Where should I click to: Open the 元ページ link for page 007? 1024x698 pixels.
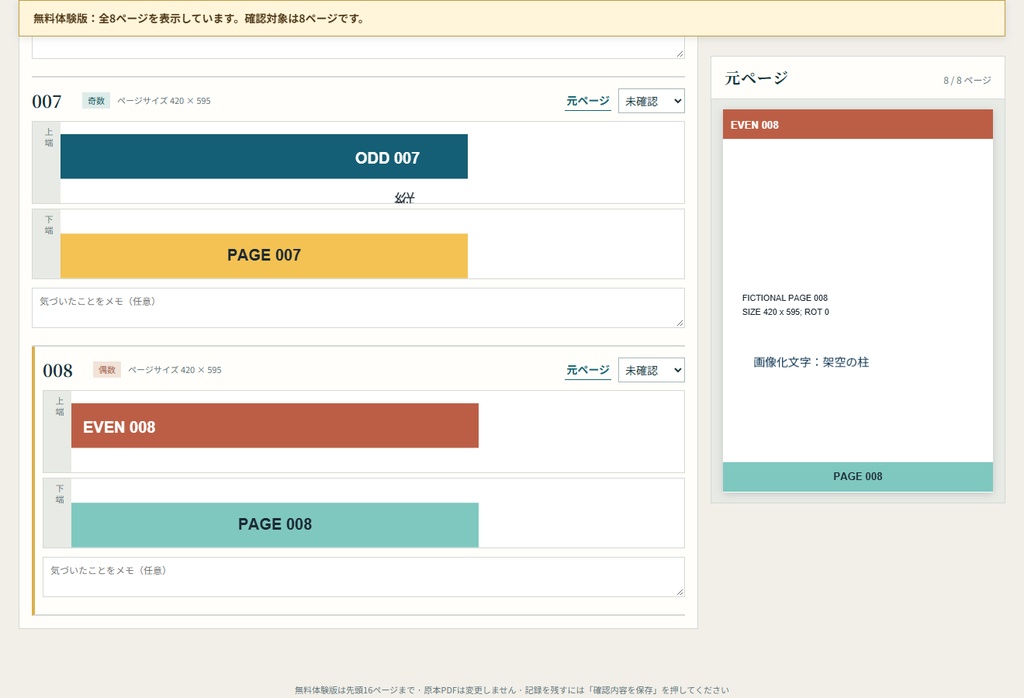point(588,101)
